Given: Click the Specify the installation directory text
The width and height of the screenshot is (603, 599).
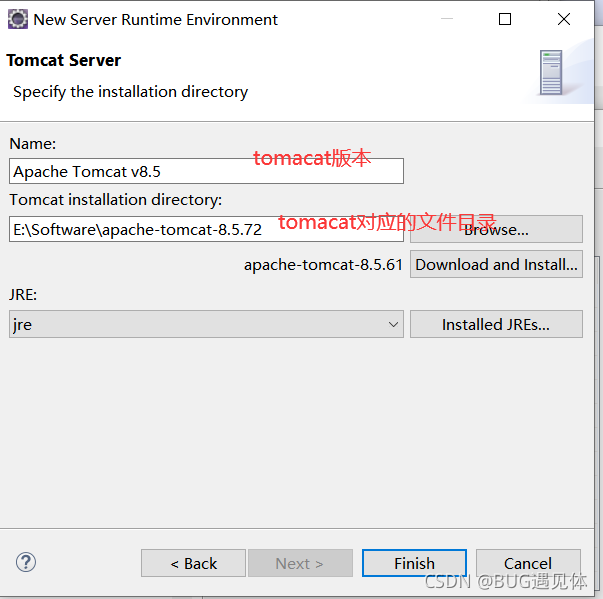Looking at the screenshot, I should coord(130,91).
